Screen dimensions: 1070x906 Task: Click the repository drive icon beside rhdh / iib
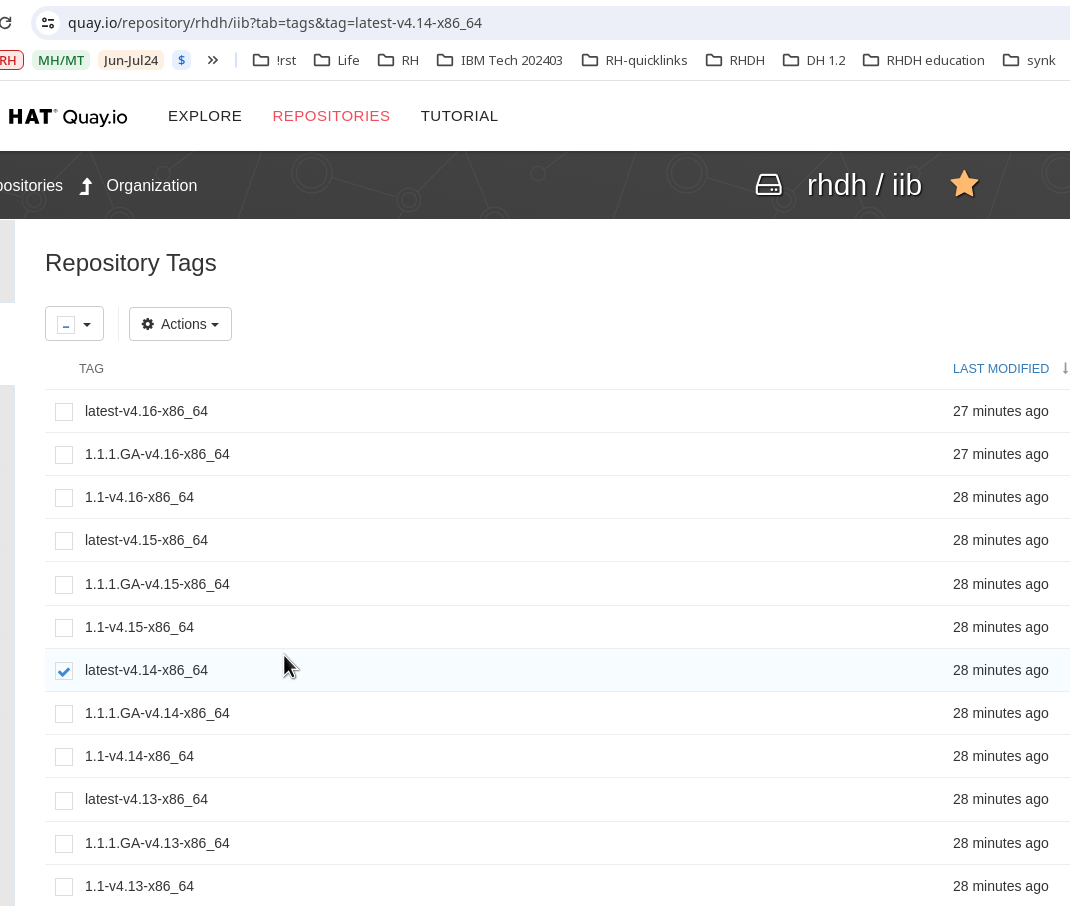click(x=768, y=185)
